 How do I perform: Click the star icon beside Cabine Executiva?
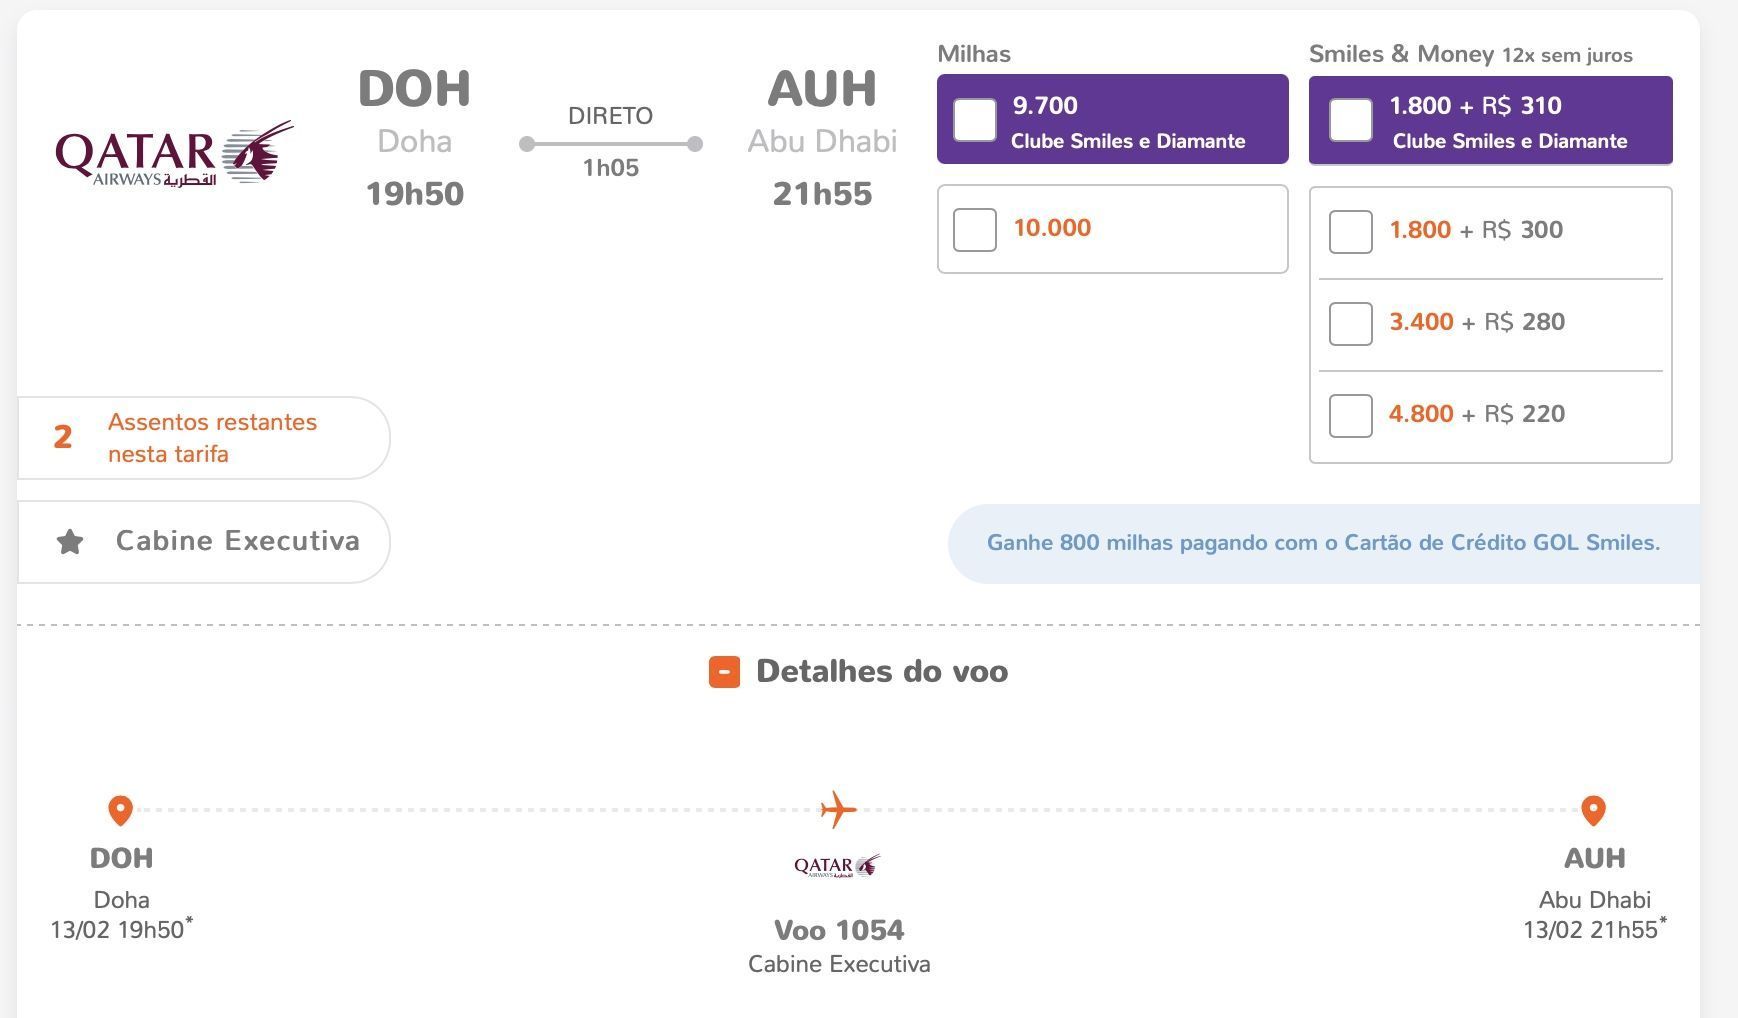pyautogui.click(x=70, y=542)
